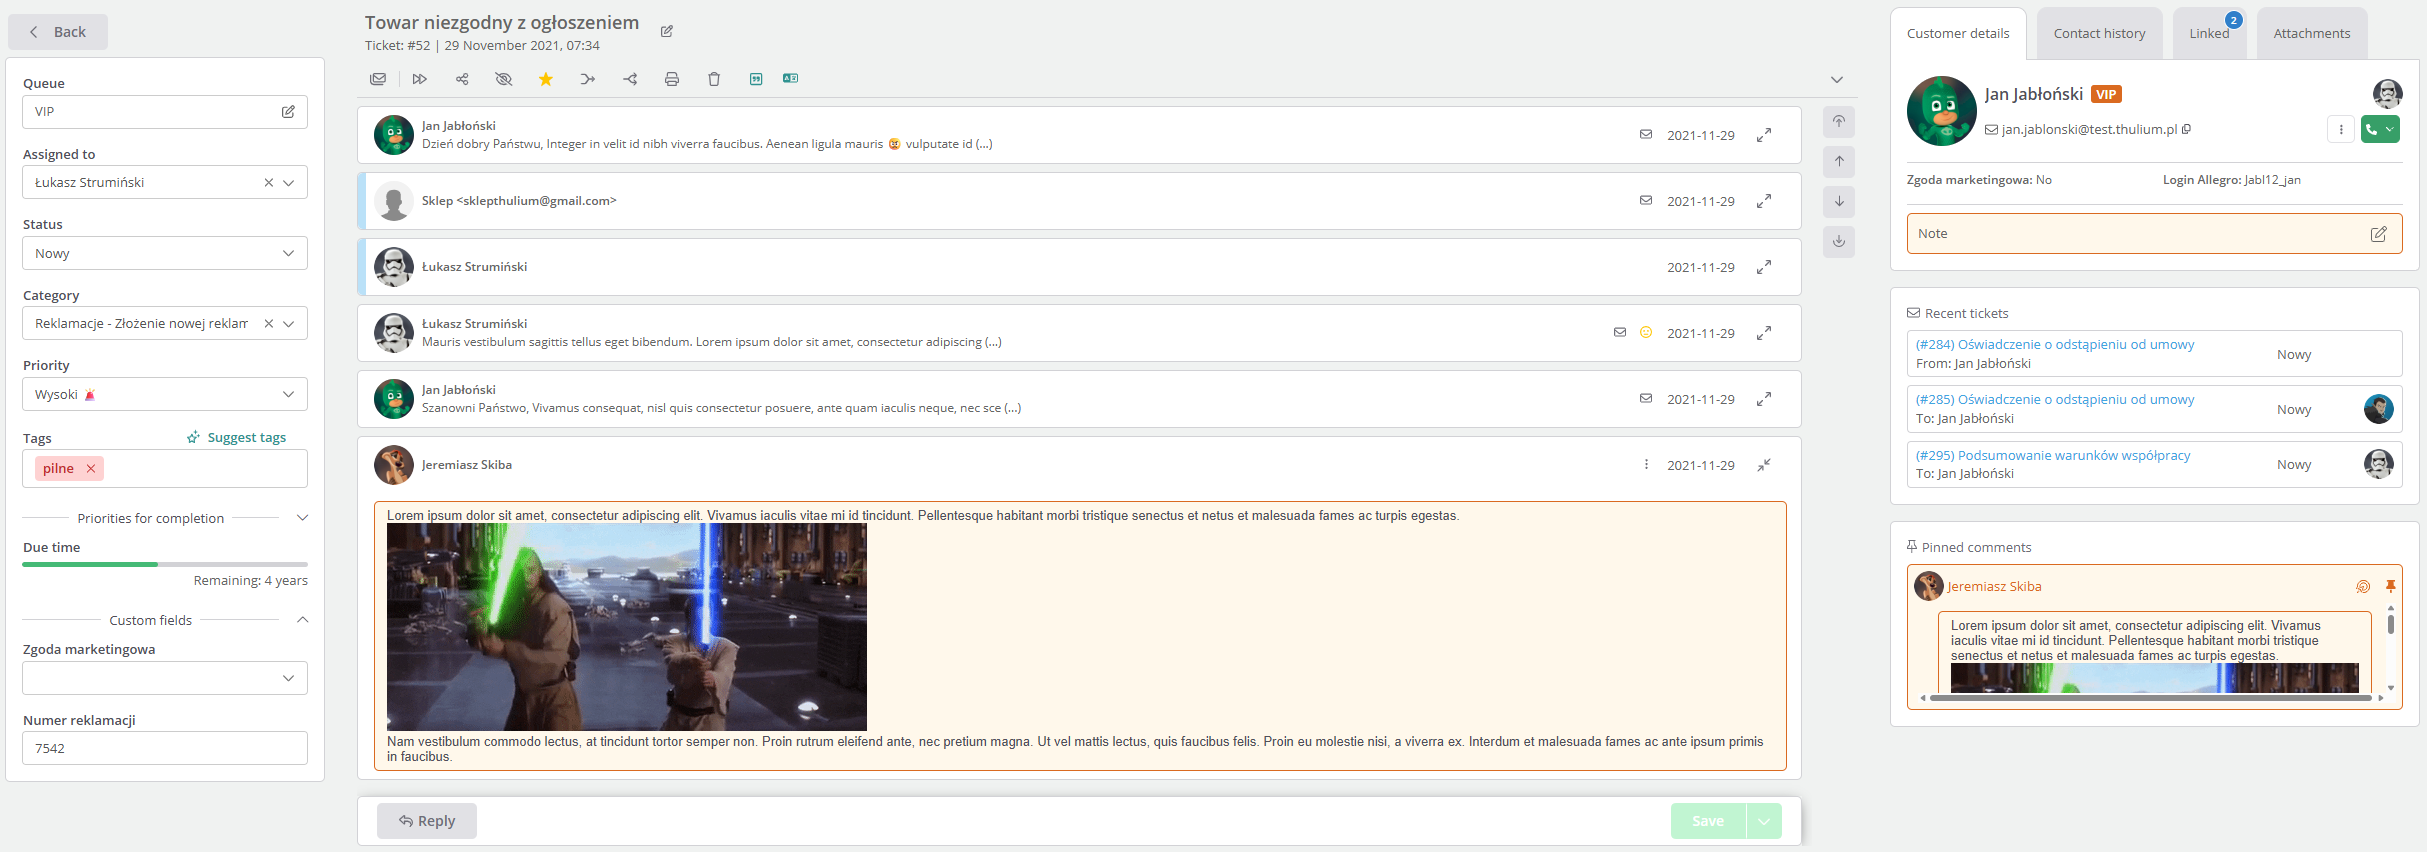Remove the 'pilne' tag

point(91,468)
